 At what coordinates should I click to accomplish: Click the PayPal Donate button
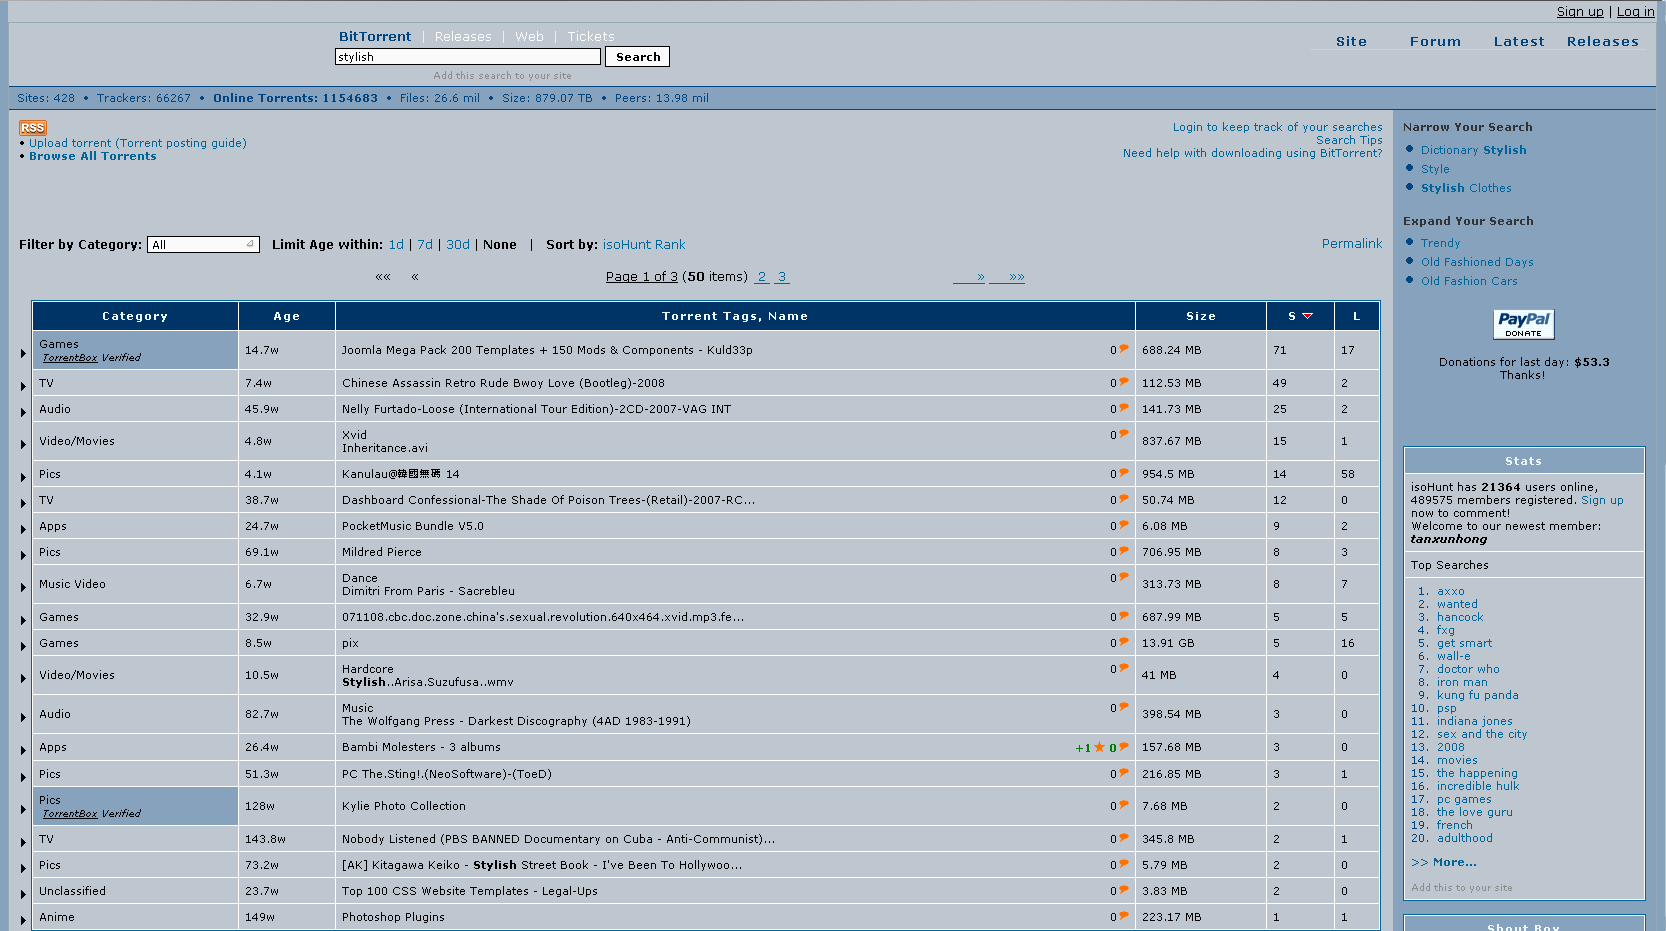tap(1523, 324)
